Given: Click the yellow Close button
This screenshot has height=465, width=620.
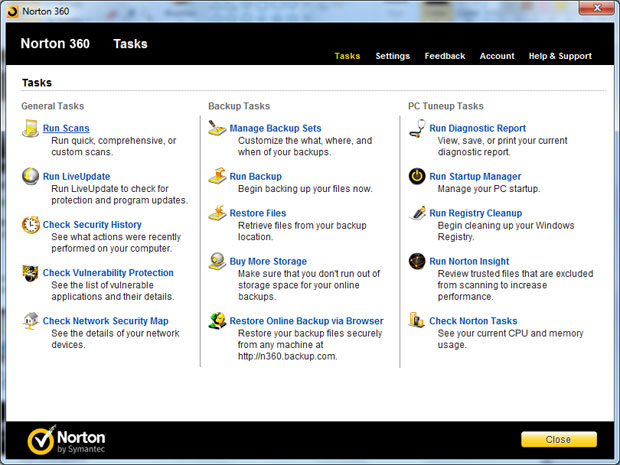Looking at the screenshot, I should coord(559,439).
